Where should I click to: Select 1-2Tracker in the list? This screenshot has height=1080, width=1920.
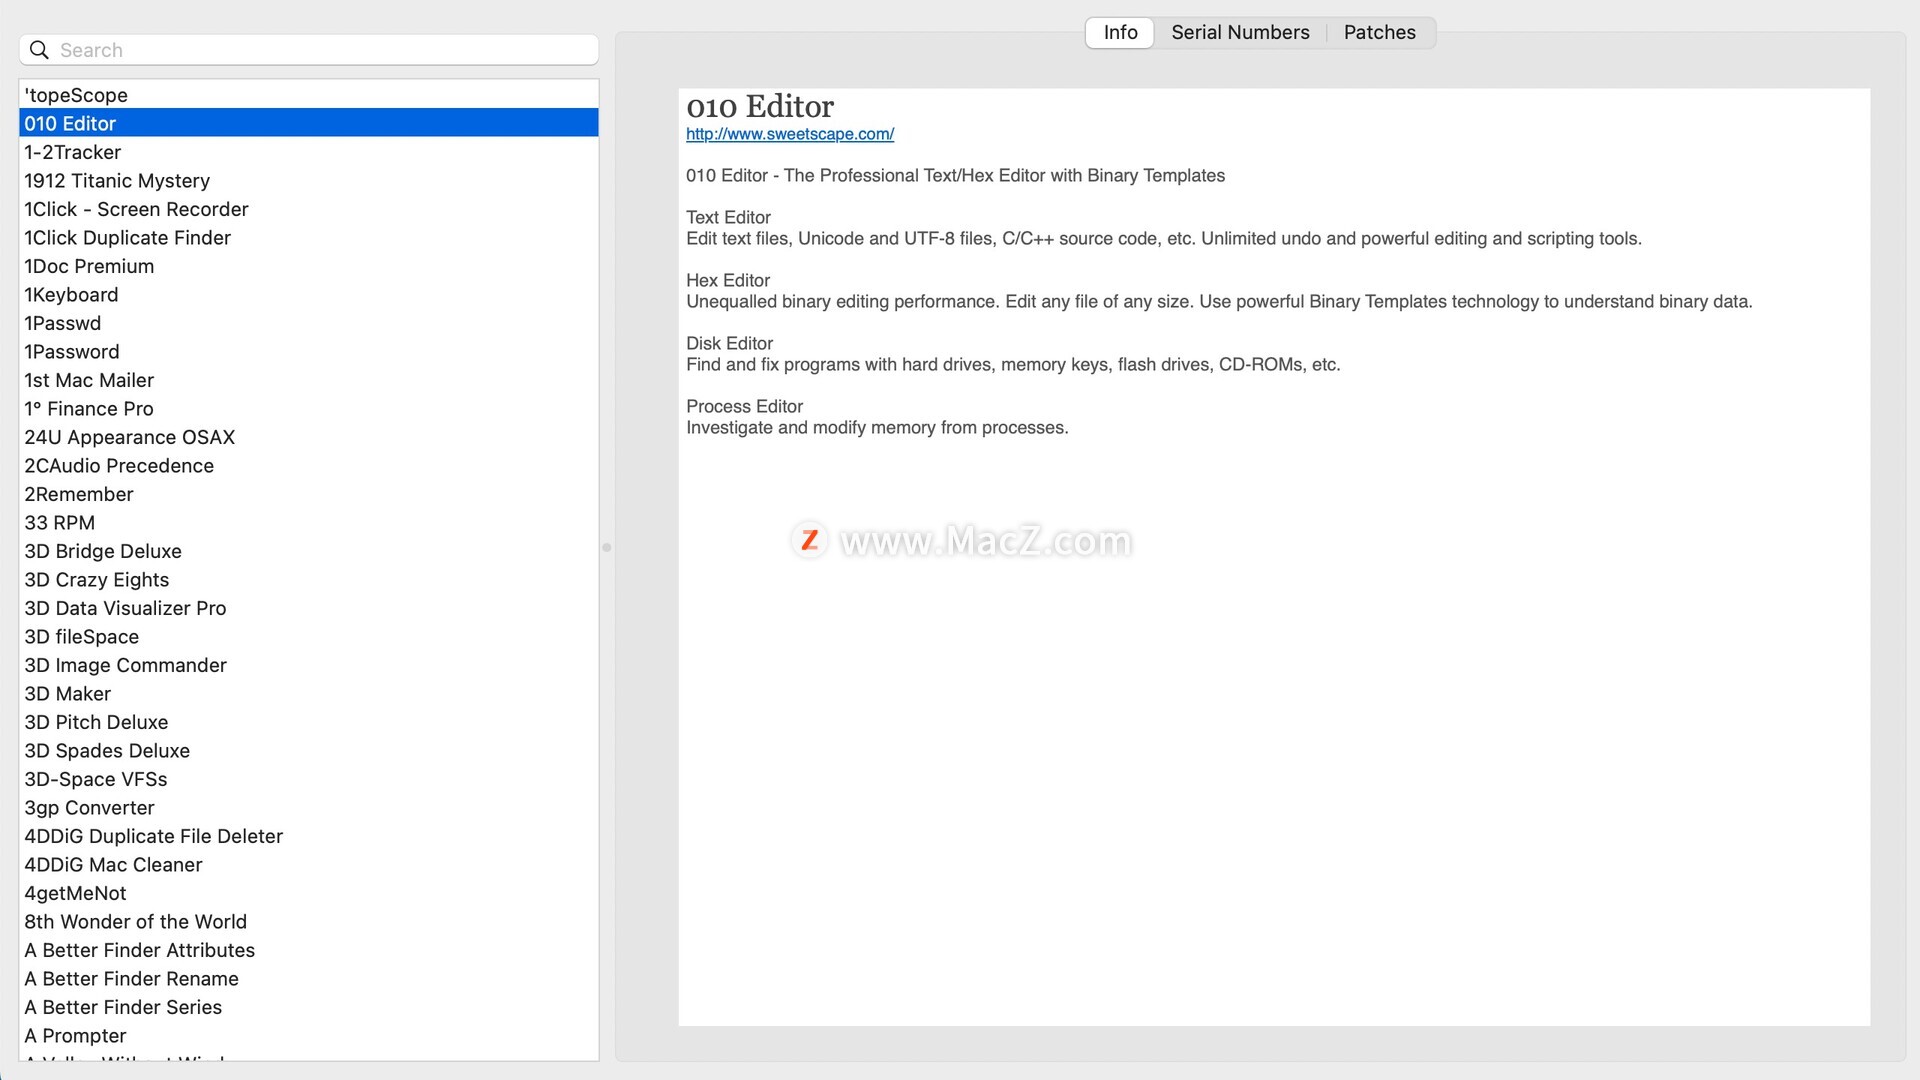[x=309, y=152]
